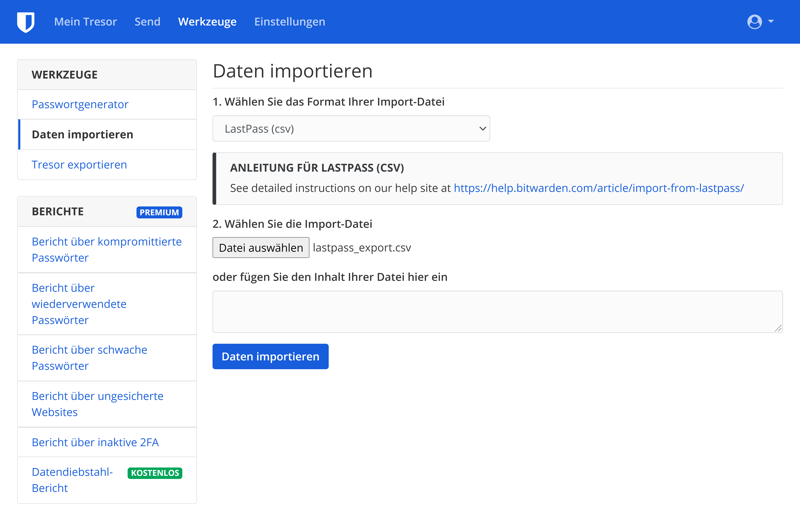
Task: Open the Datendiebstahl-Bericht report
Action: point(72,480)
